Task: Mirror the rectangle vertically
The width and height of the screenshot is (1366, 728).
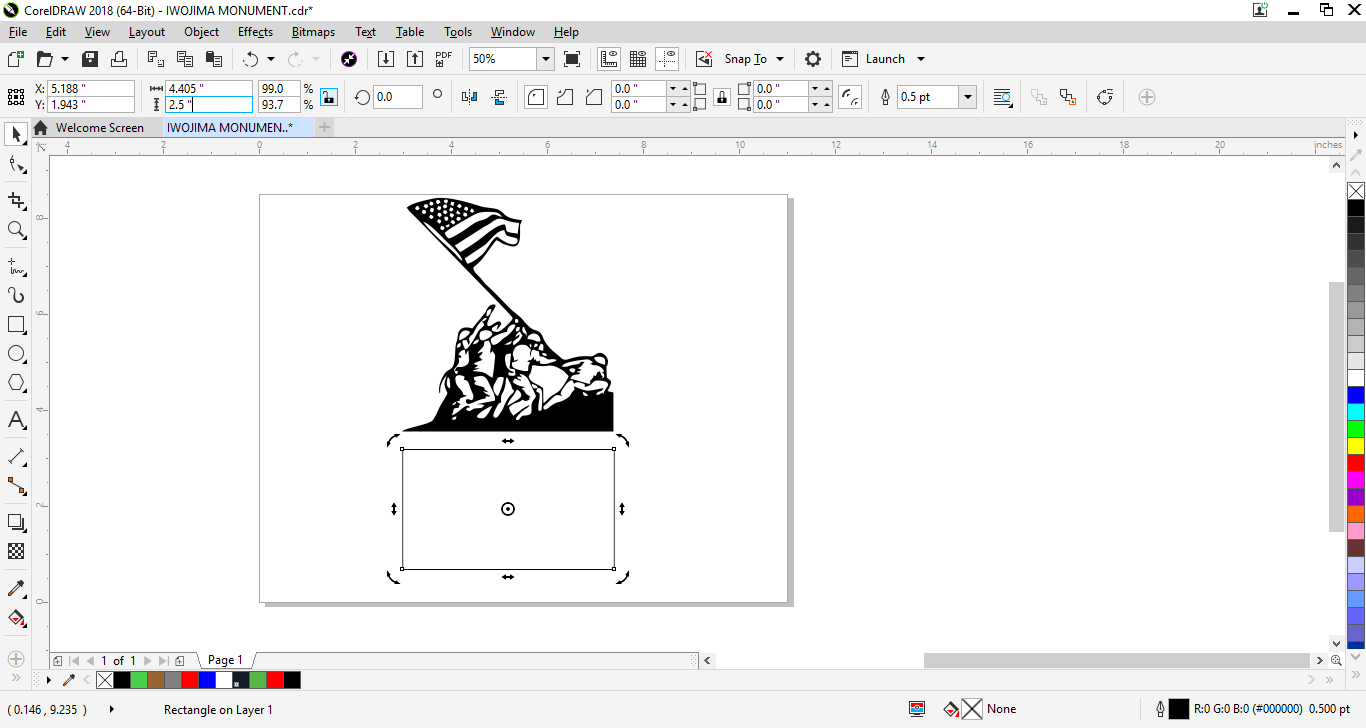Action: click(500, 97)
